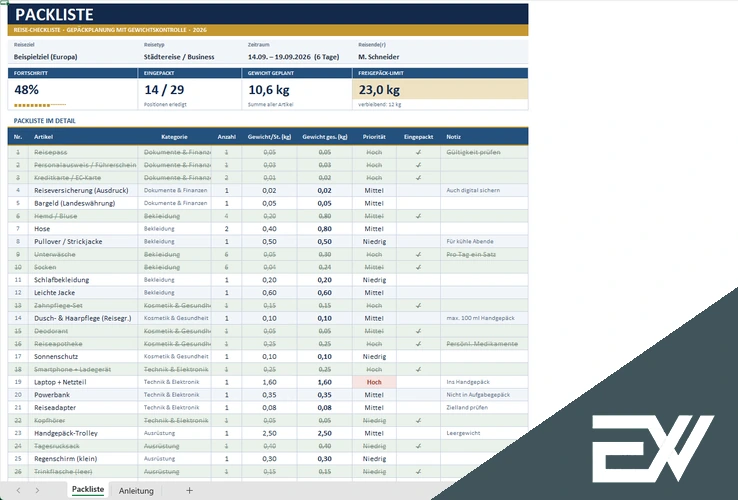
Task: Click the Reisetyp value Städtereise / Business
Action: pyautogui.click(x=179, y=56)
